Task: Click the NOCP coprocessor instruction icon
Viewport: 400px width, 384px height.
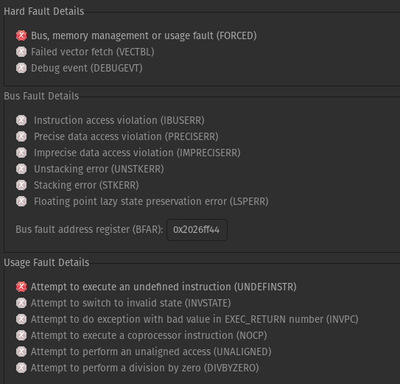Action: click(x=21, y=335)
